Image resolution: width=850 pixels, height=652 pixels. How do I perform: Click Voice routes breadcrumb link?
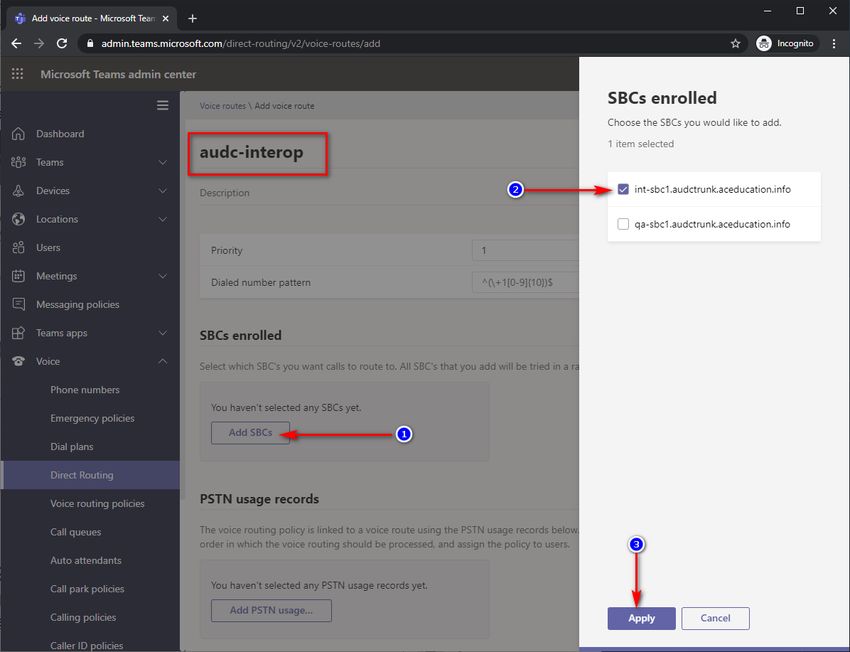tap(222, 106)
